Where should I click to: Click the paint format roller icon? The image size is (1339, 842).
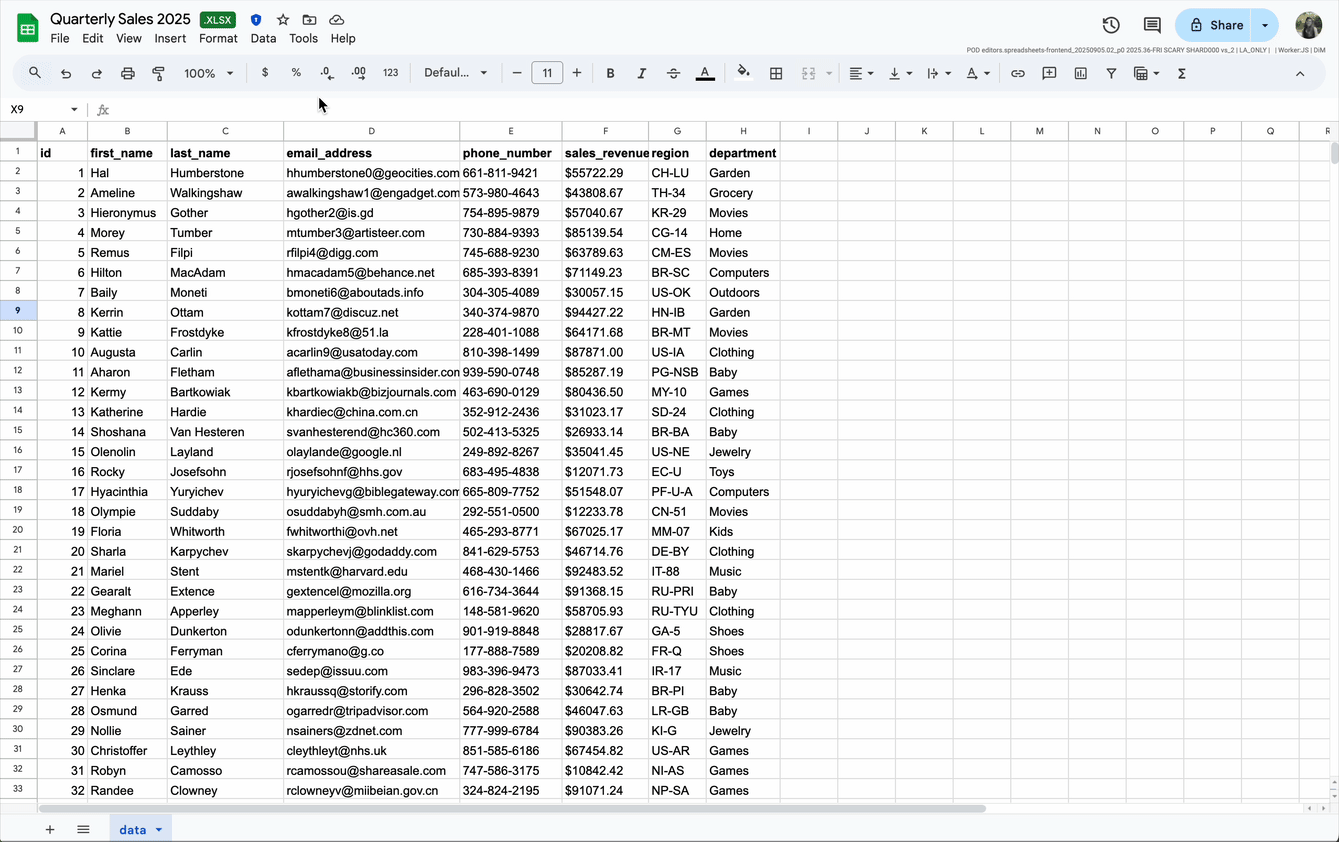(x=158, y=73)
